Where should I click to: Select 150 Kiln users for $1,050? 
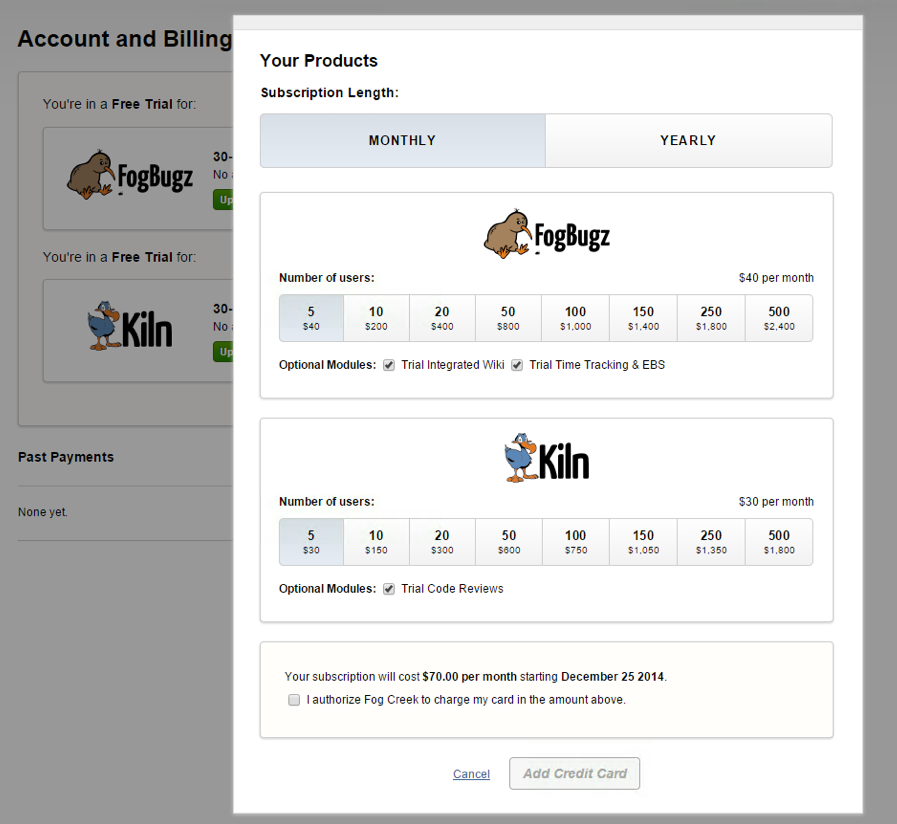[x=644, y=542]
